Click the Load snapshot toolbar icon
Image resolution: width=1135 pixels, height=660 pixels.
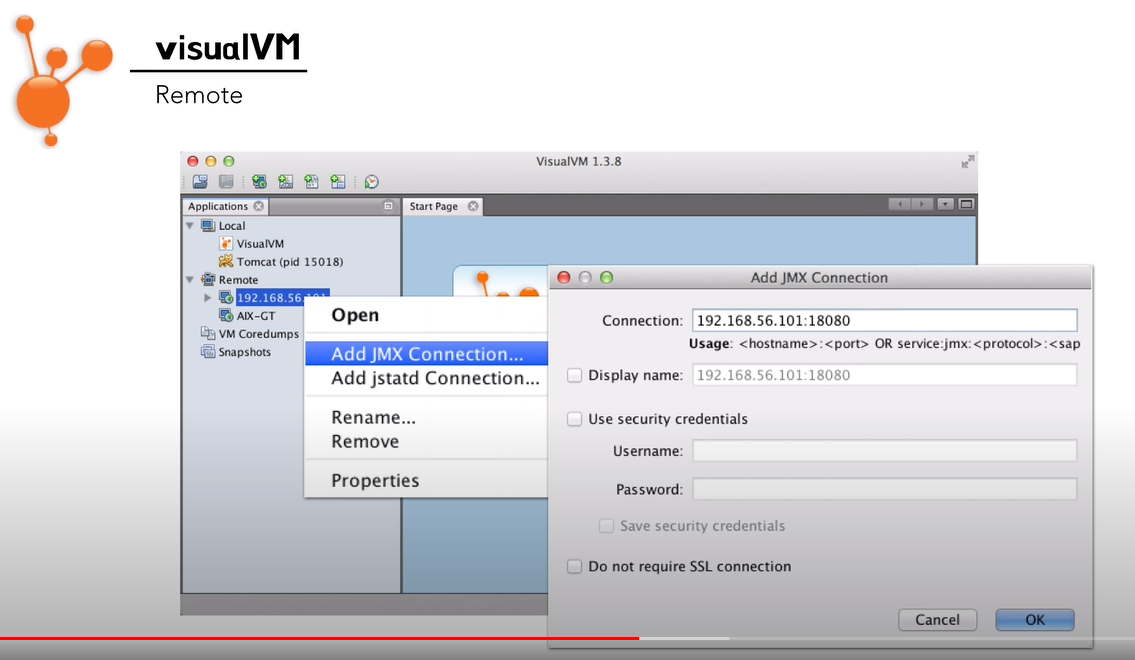[201, 182]
